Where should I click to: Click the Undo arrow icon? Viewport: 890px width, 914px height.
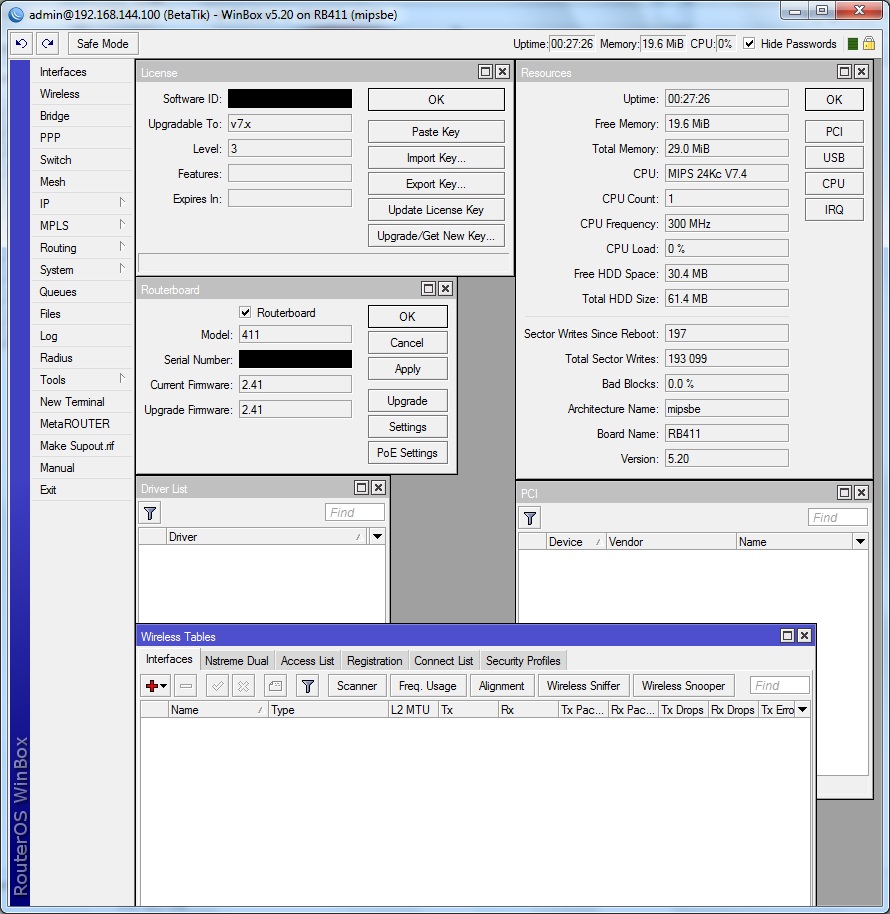pos(22,44)
